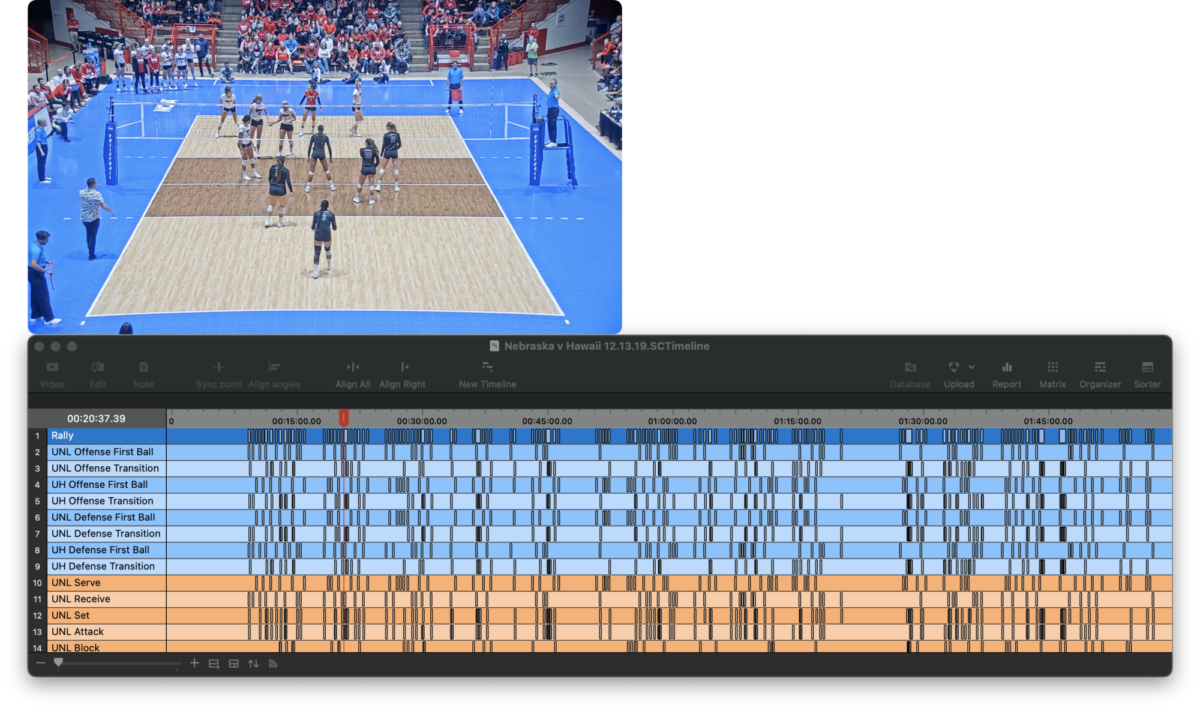The image size is (1200, 711).
Task: Click the reorder rows arrows icon
Action: point(252,662)
